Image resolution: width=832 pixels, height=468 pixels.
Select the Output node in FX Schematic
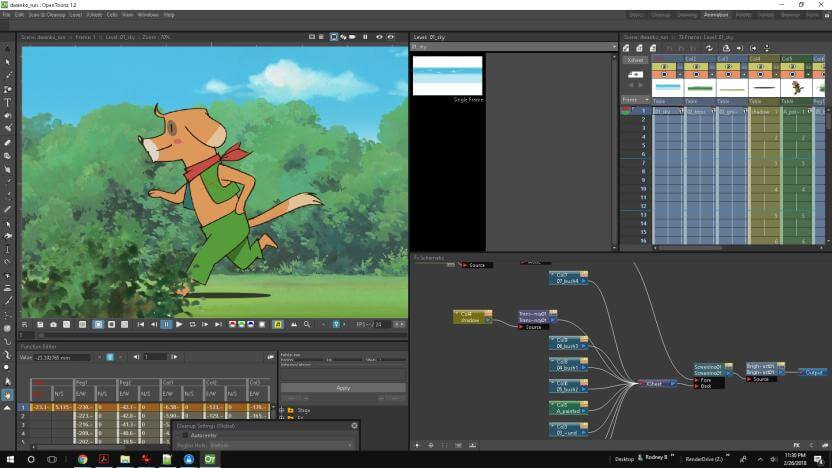click(813, 372)
